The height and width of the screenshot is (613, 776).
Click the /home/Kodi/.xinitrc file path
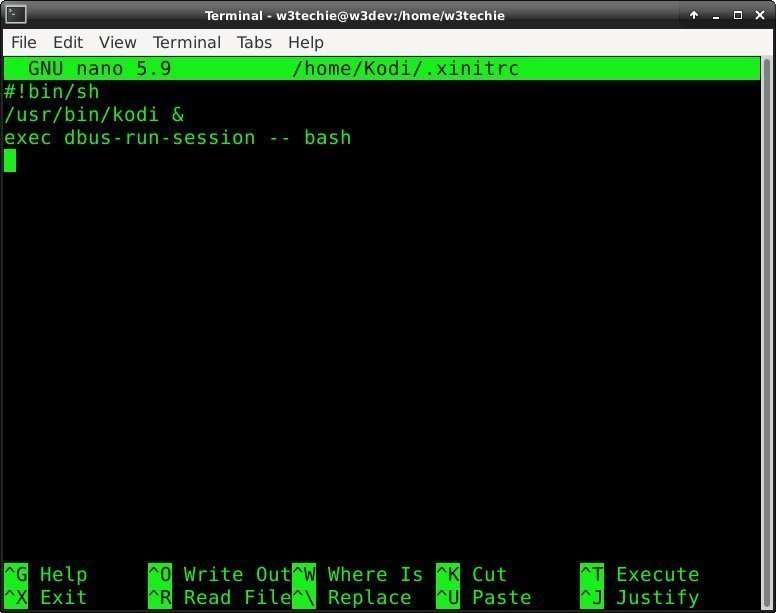click(x=406, y=68)
